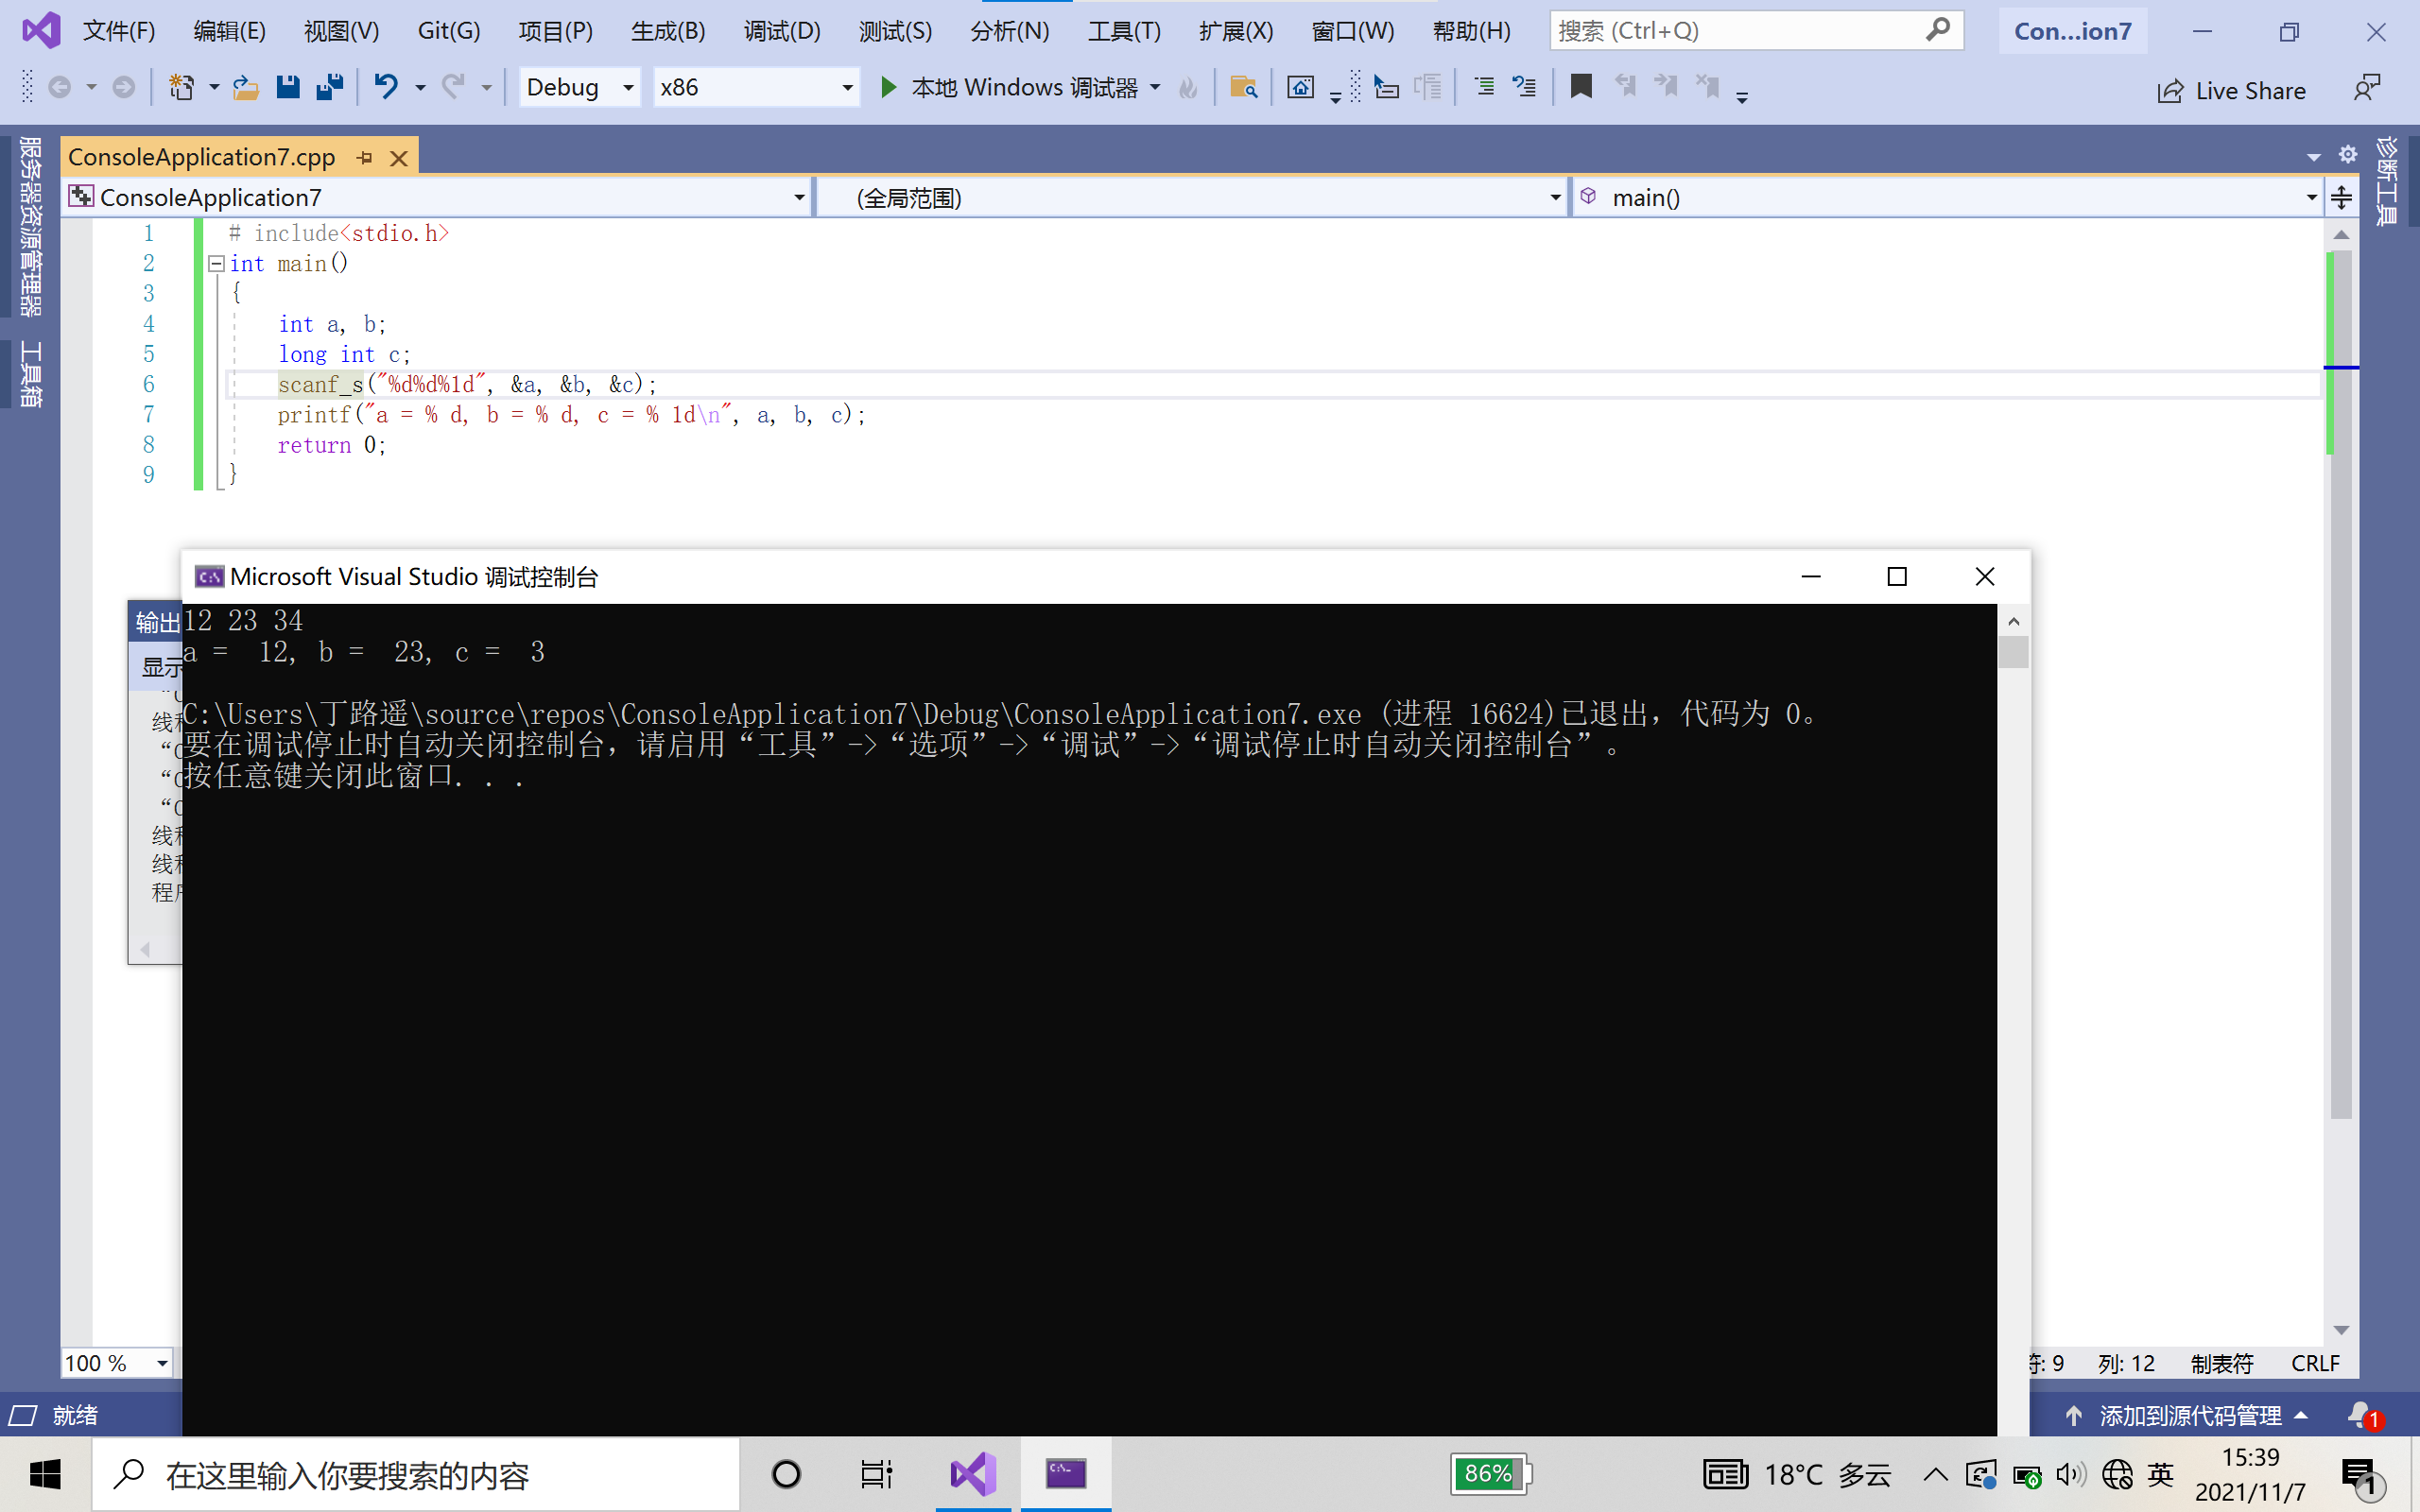Switch to the Visual Studio taskbar icon
2420x1512 pixels.
(x=973, y=1474)
